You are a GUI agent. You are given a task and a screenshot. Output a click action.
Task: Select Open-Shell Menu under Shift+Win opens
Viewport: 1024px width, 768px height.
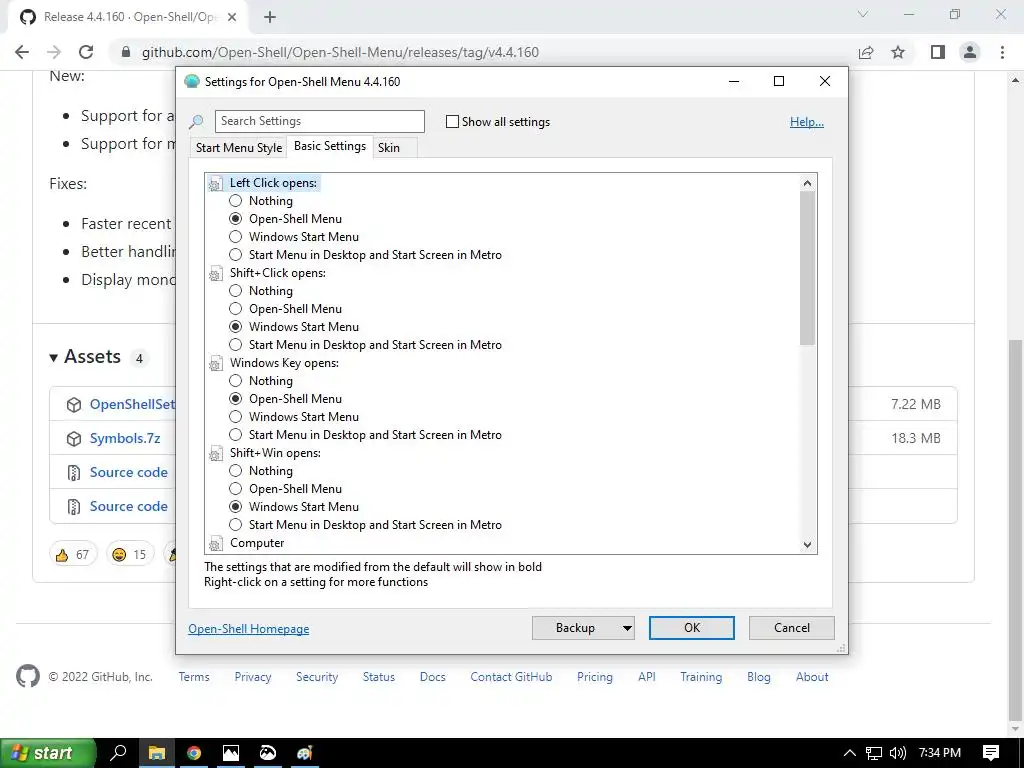(x=236, y=488)
